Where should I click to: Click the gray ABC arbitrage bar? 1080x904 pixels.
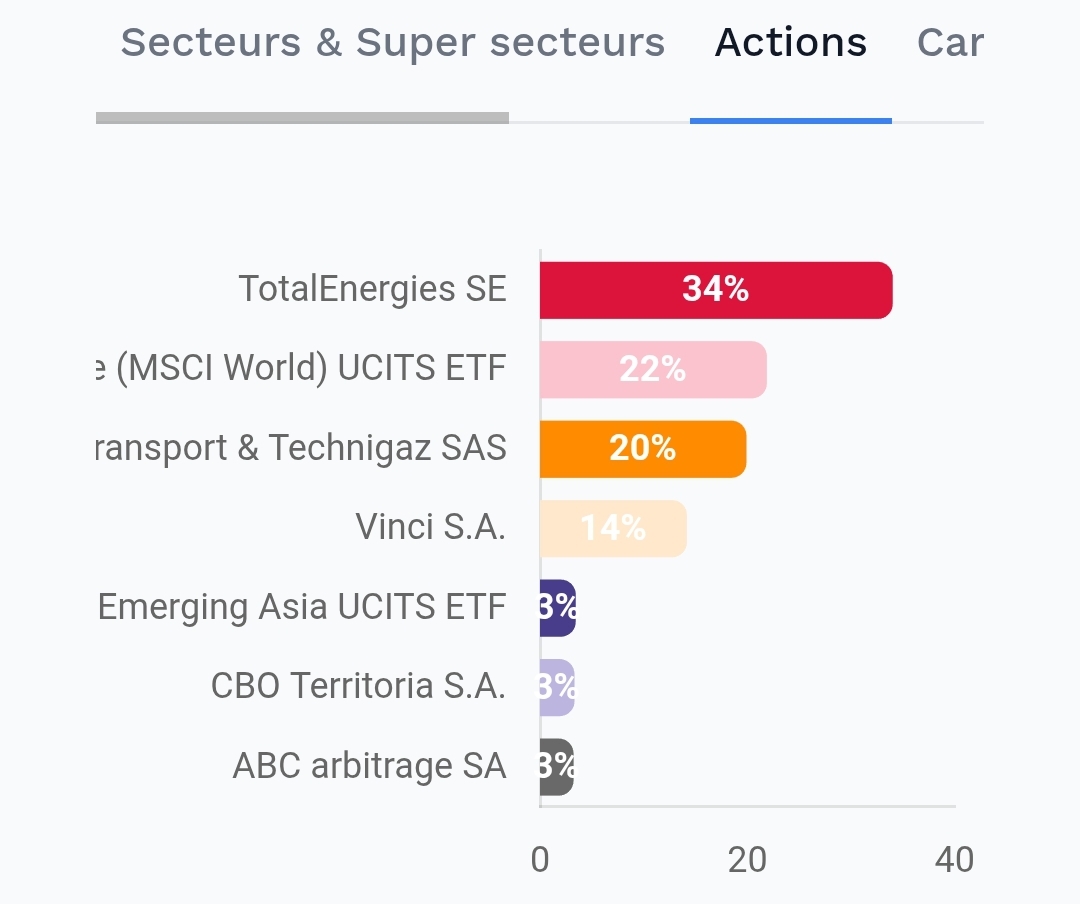point(556,767)
